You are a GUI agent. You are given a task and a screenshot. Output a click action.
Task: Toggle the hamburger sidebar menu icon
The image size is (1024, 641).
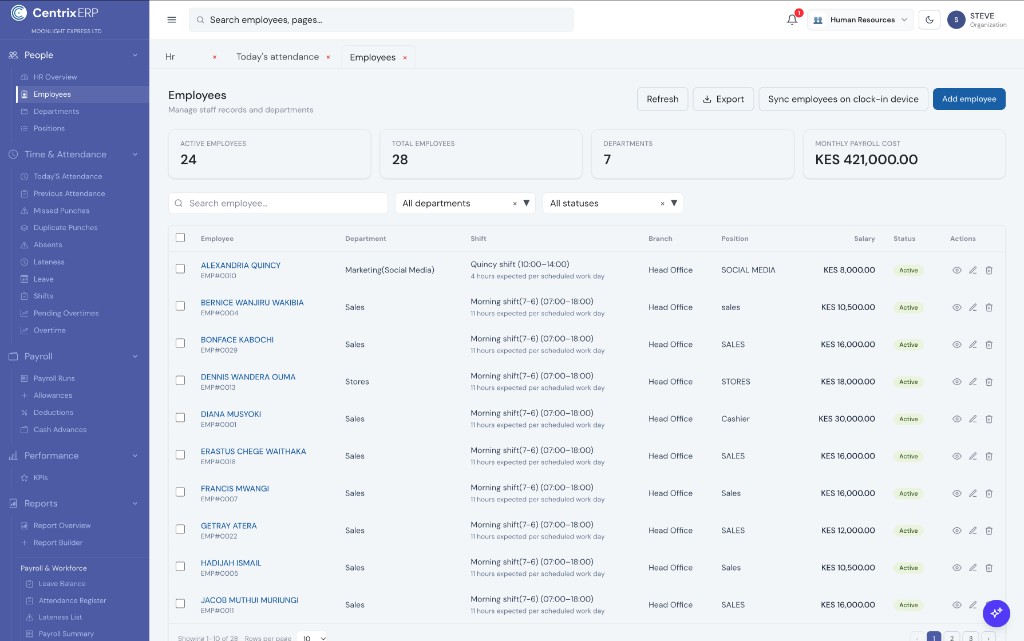172,20
